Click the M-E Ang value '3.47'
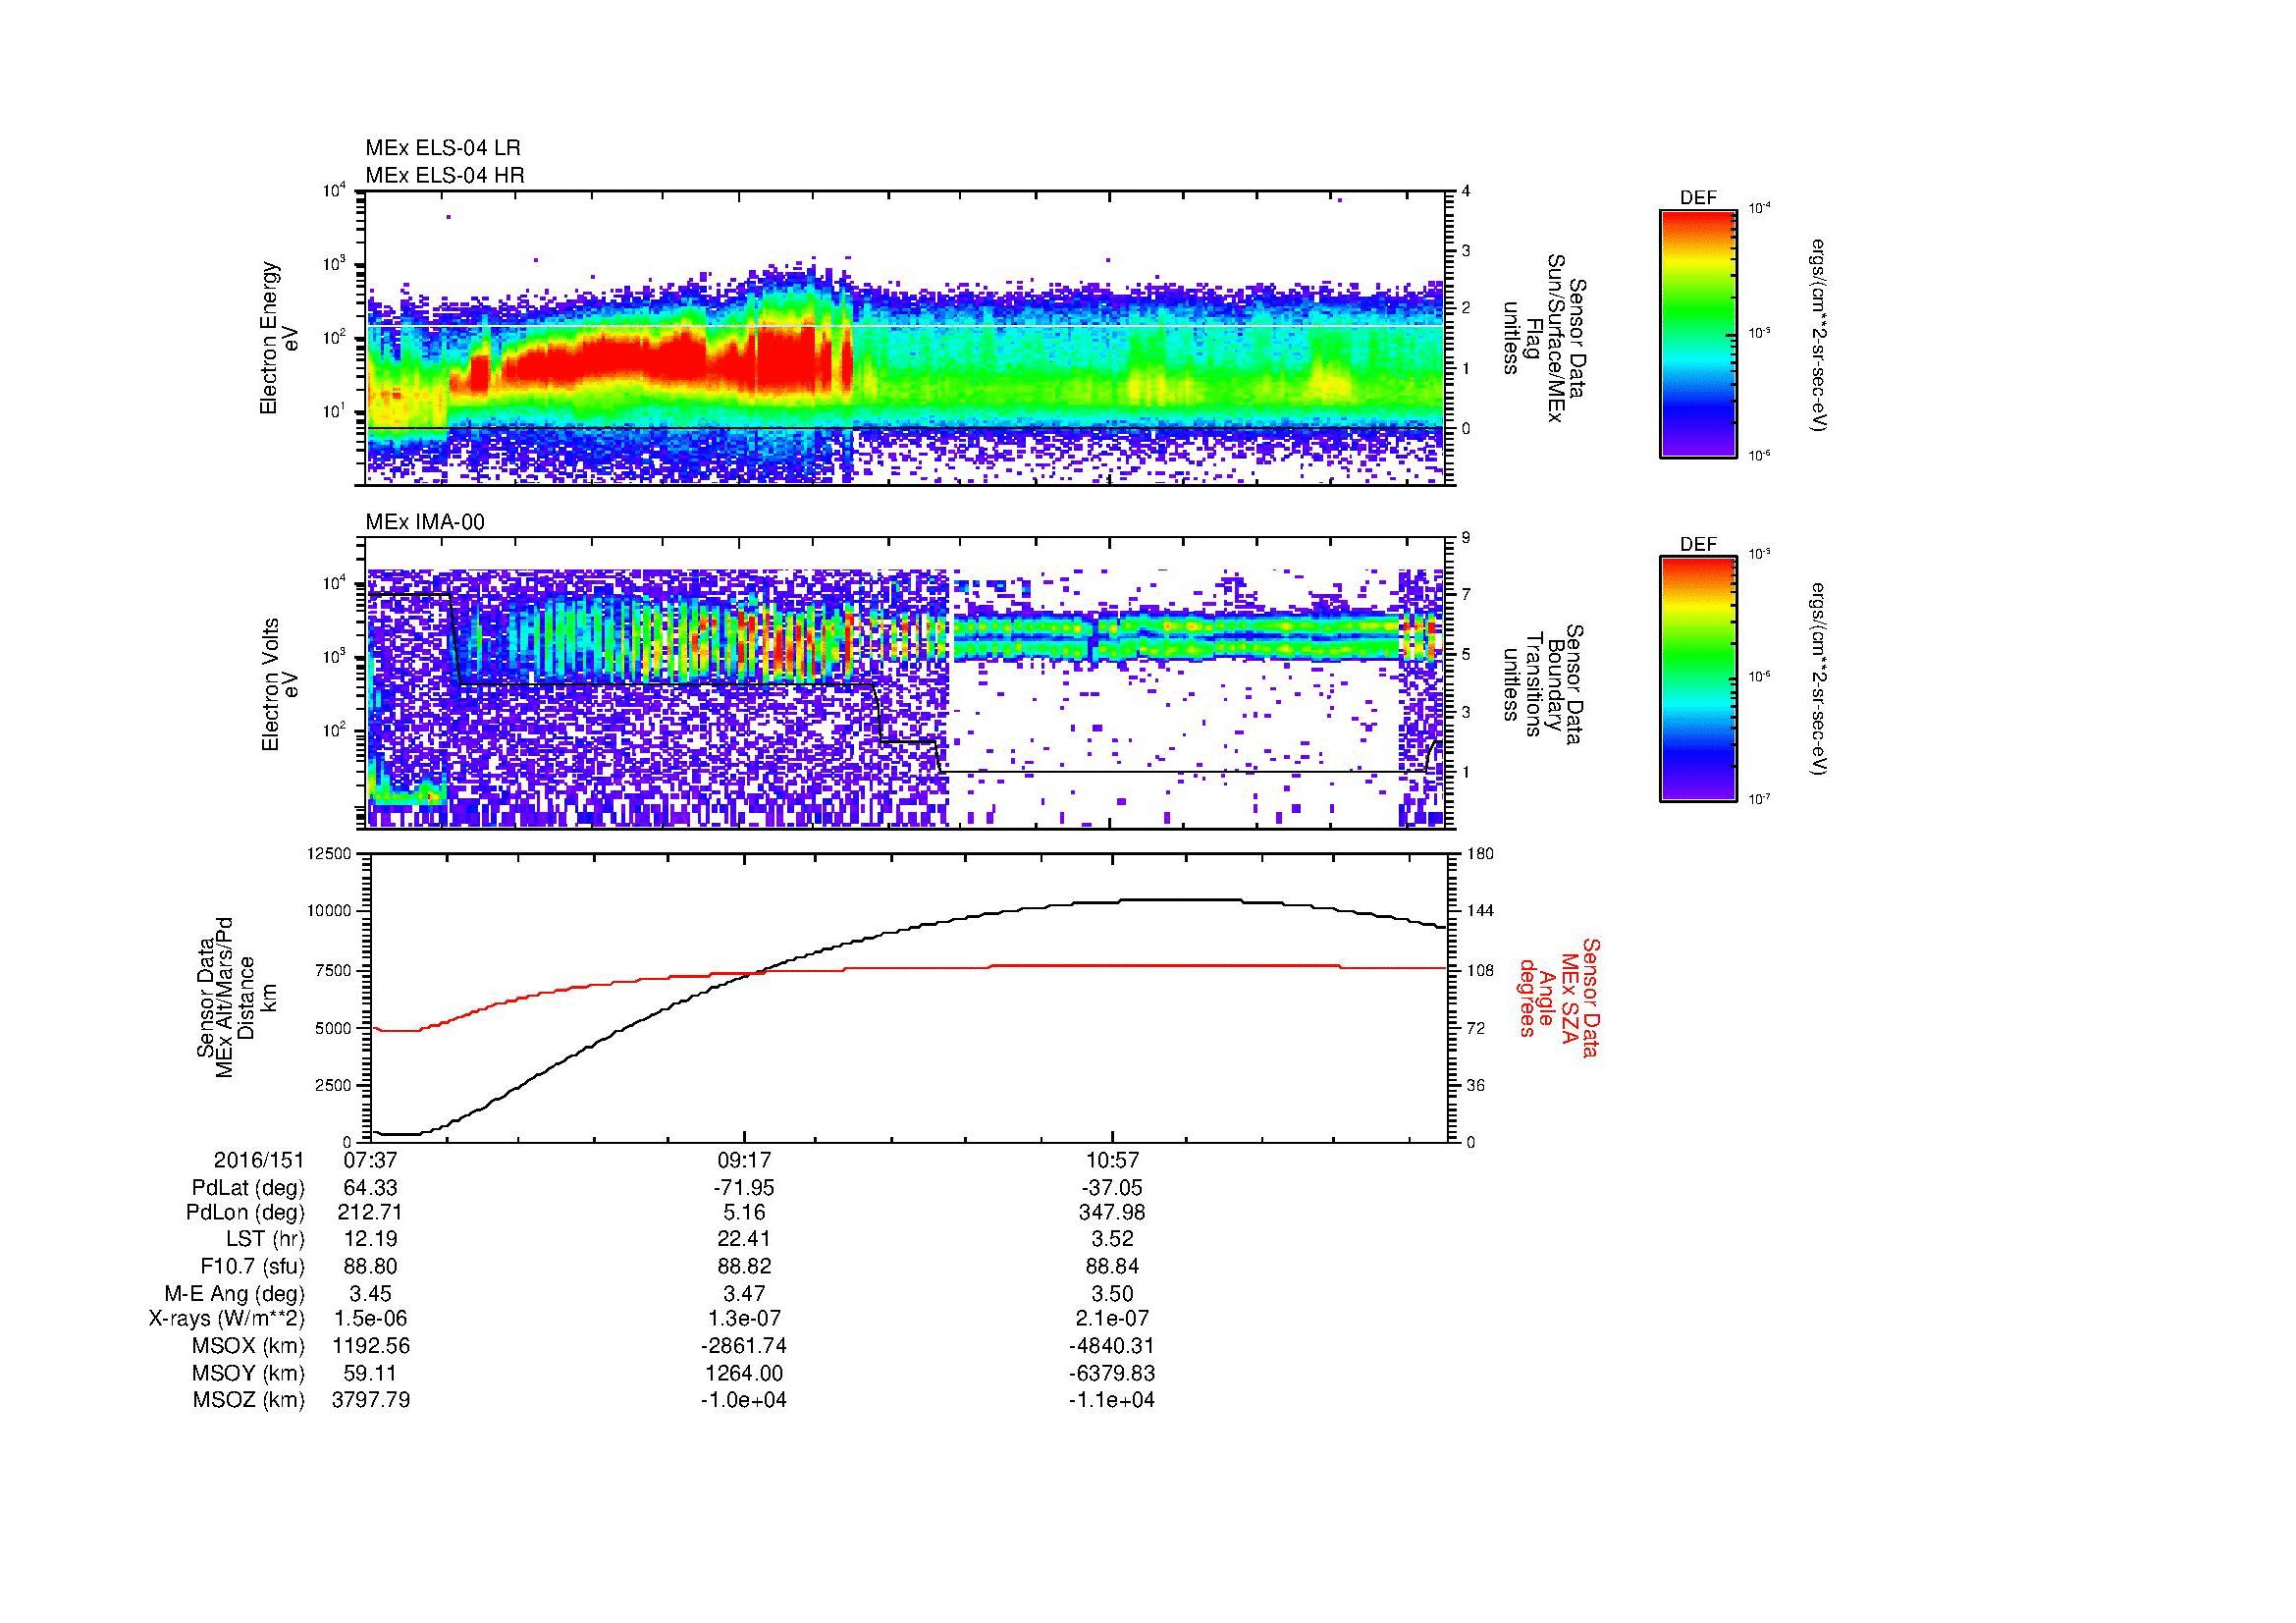Viewport: 2296px width, 1623px height. click(x=744, y=1293)
